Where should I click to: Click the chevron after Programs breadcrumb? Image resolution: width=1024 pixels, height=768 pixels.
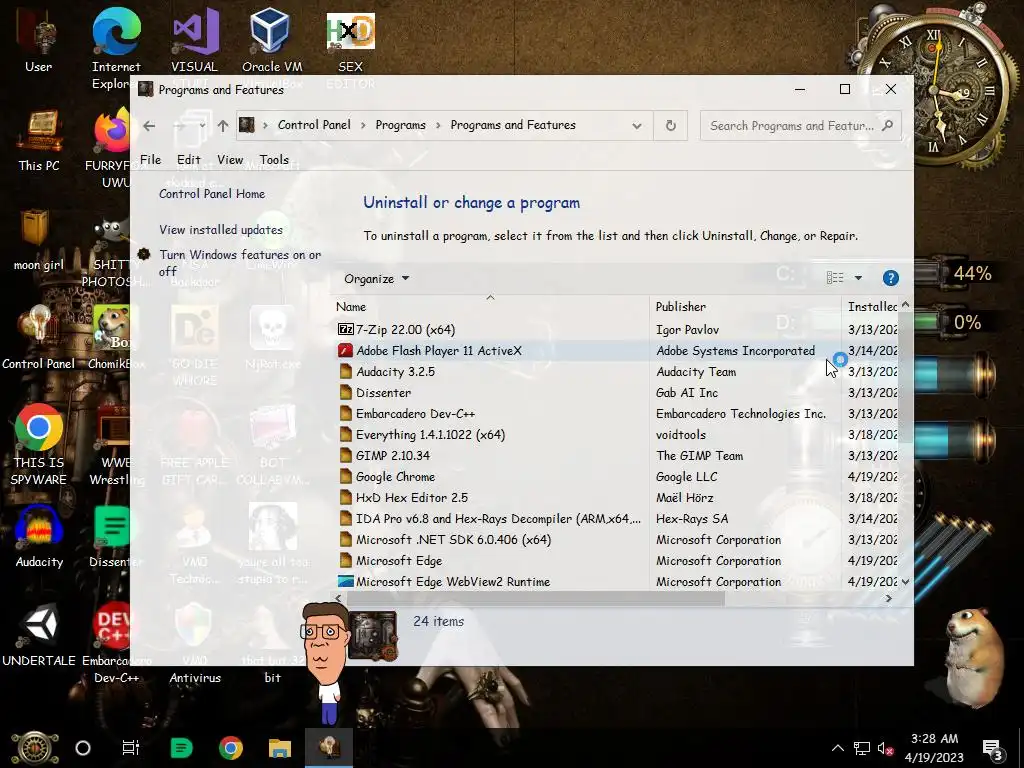coord(438,125)
